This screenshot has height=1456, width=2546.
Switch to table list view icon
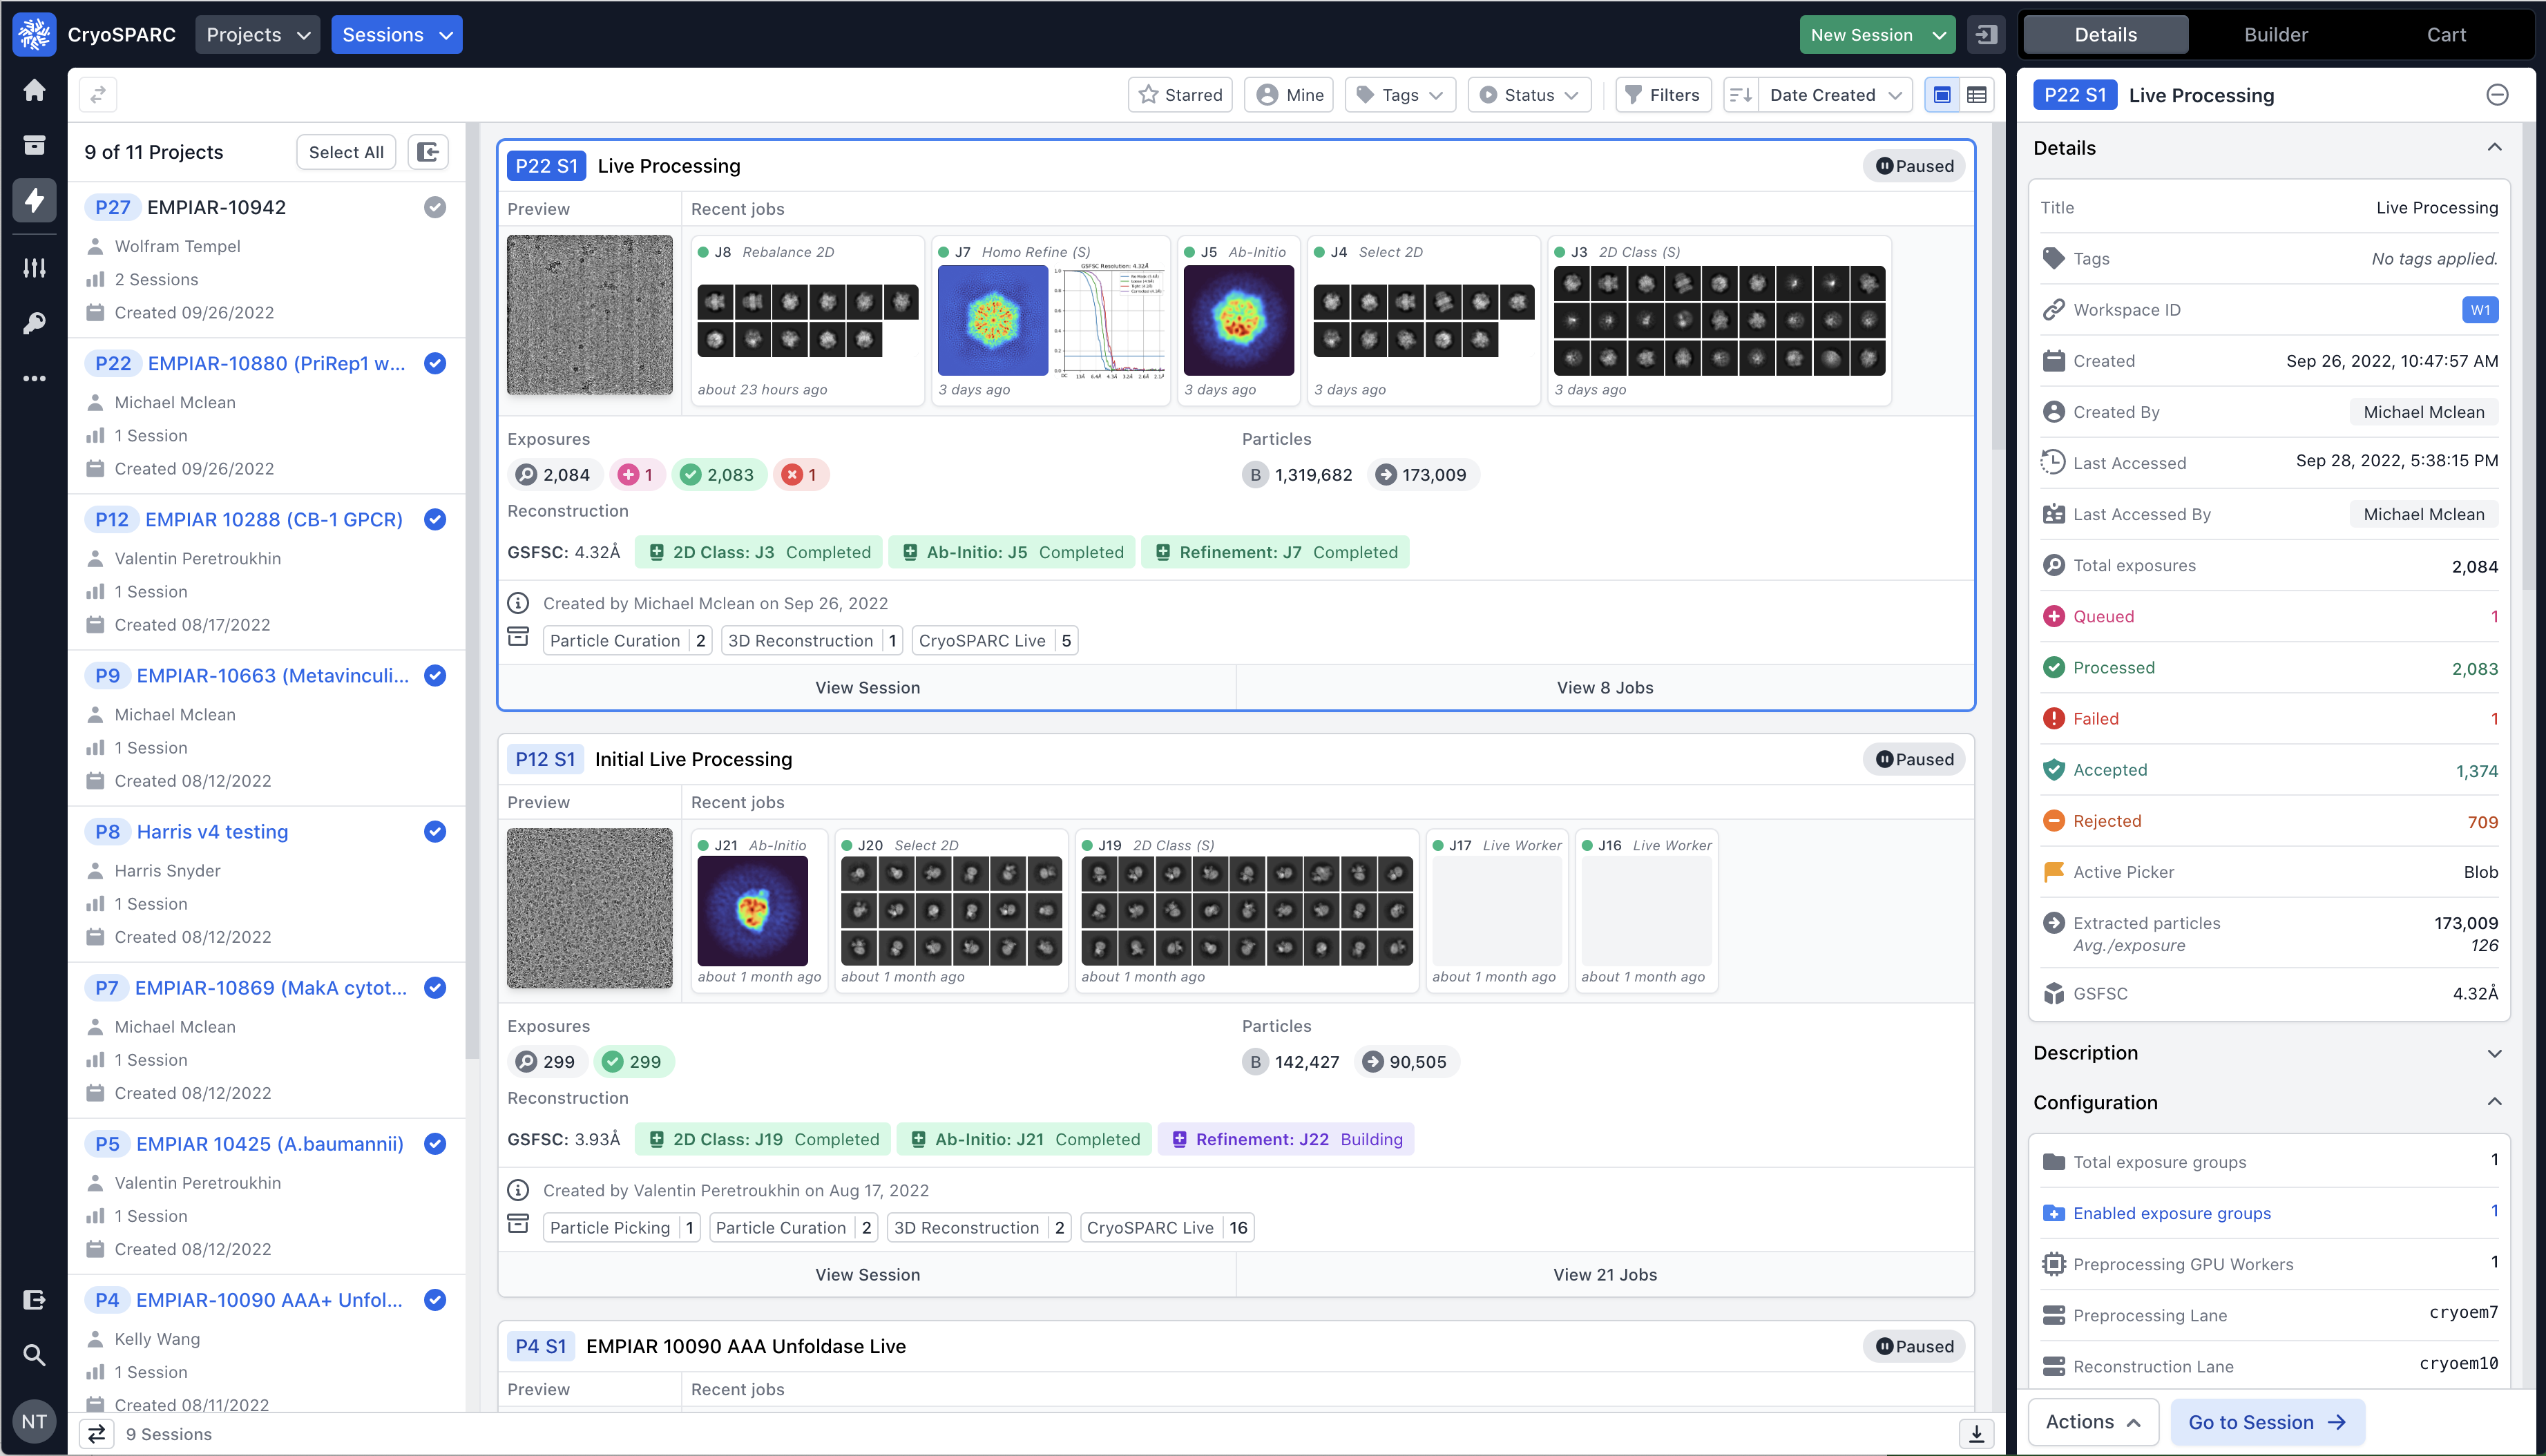coord(1977,95)
